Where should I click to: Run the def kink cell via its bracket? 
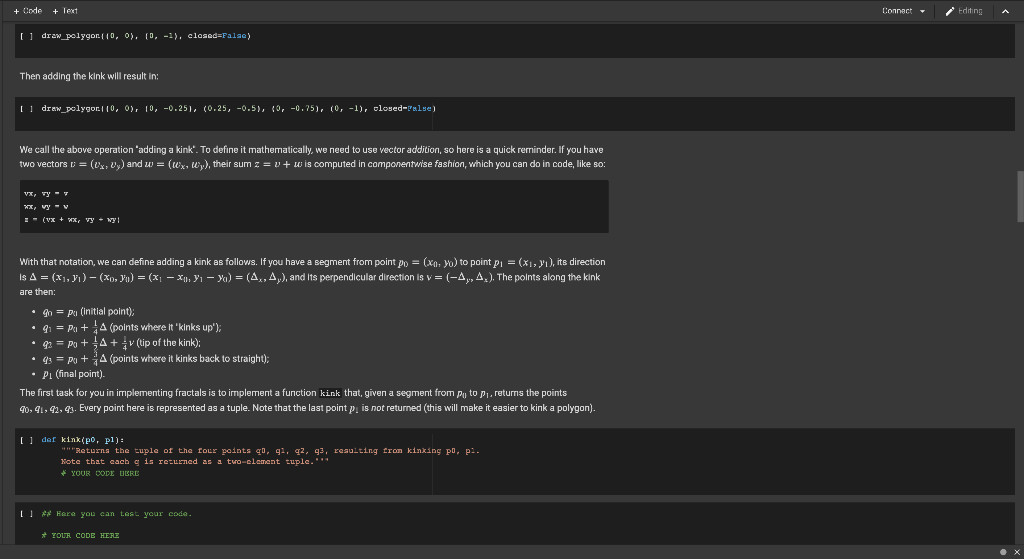(28, 439)
